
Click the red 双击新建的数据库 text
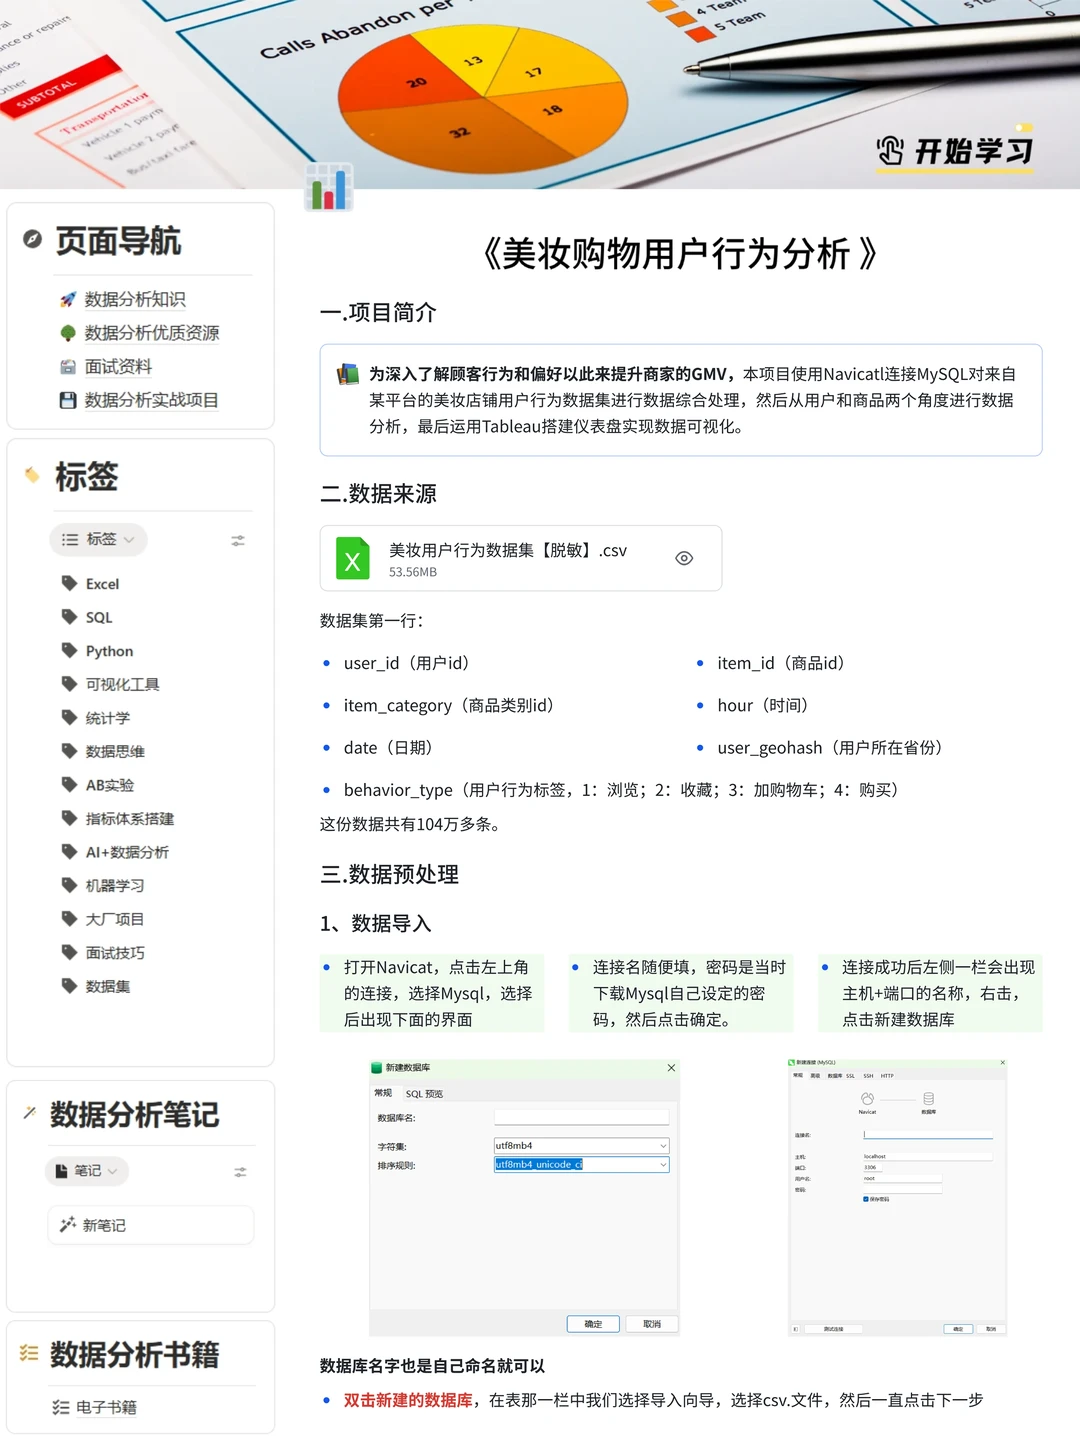(408, 1400)
